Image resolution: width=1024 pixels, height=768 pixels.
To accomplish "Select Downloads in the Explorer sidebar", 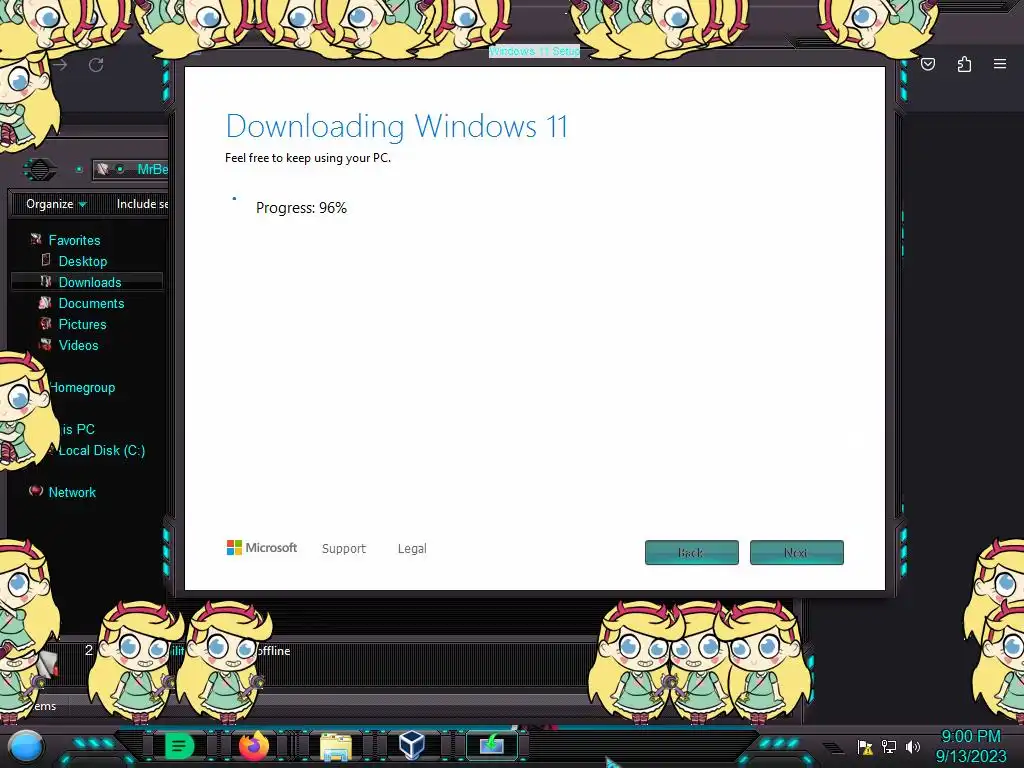I will 90,282.
